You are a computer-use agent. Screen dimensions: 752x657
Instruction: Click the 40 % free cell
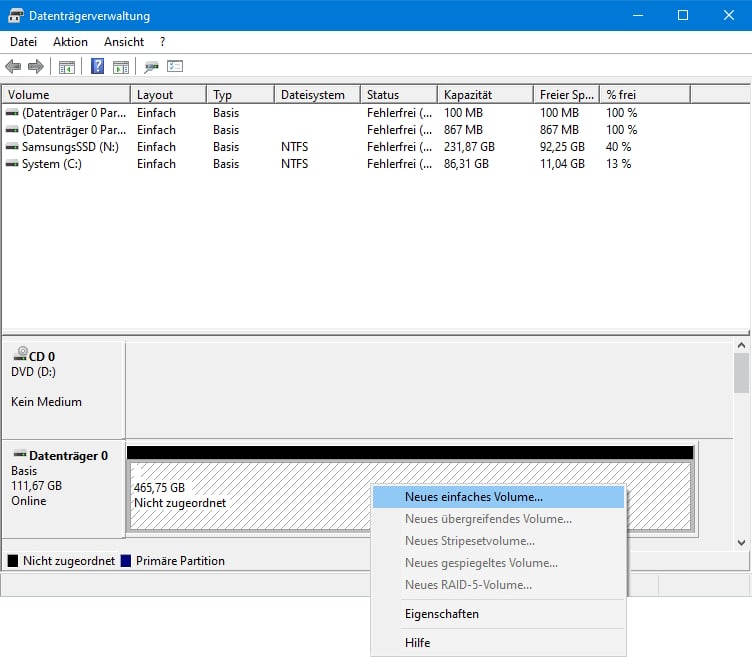[x=618, y=147]
